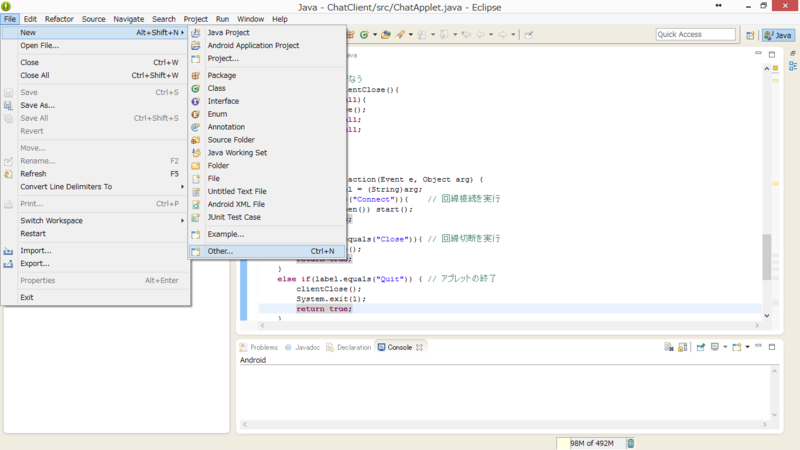Close the Console tab with X
The width and height of the screenshot is (800, 450).
[x=419, y=347]
